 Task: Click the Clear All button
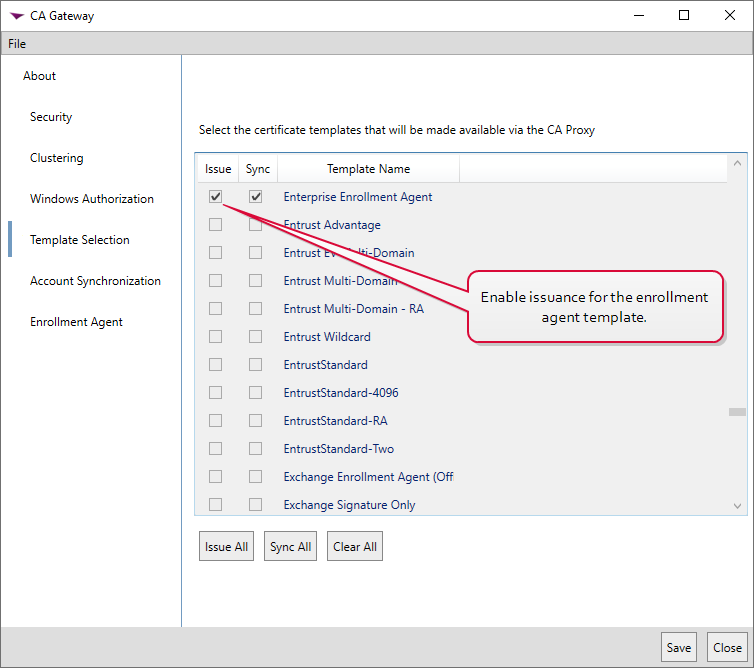[355, 547]
